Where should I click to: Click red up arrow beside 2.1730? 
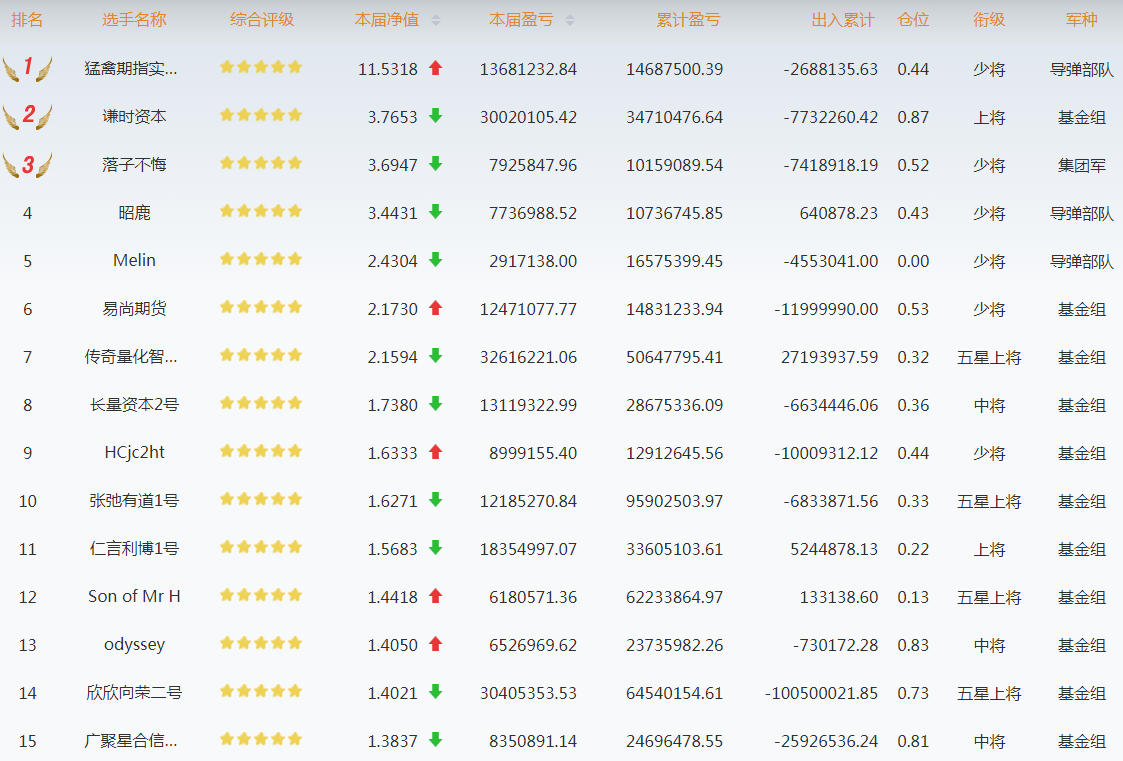click(x=435, y=308)
